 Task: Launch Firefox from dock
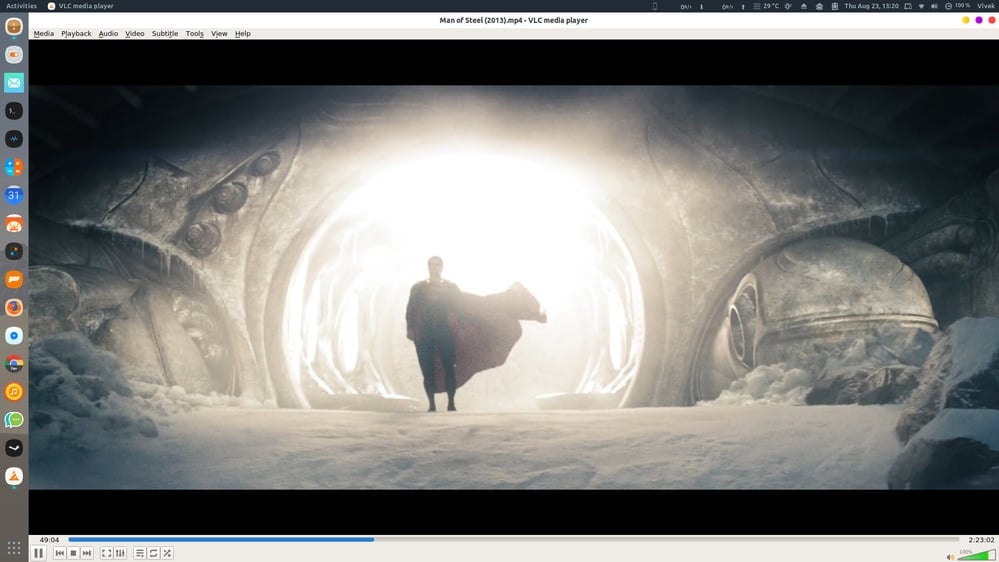pos(14,307)
